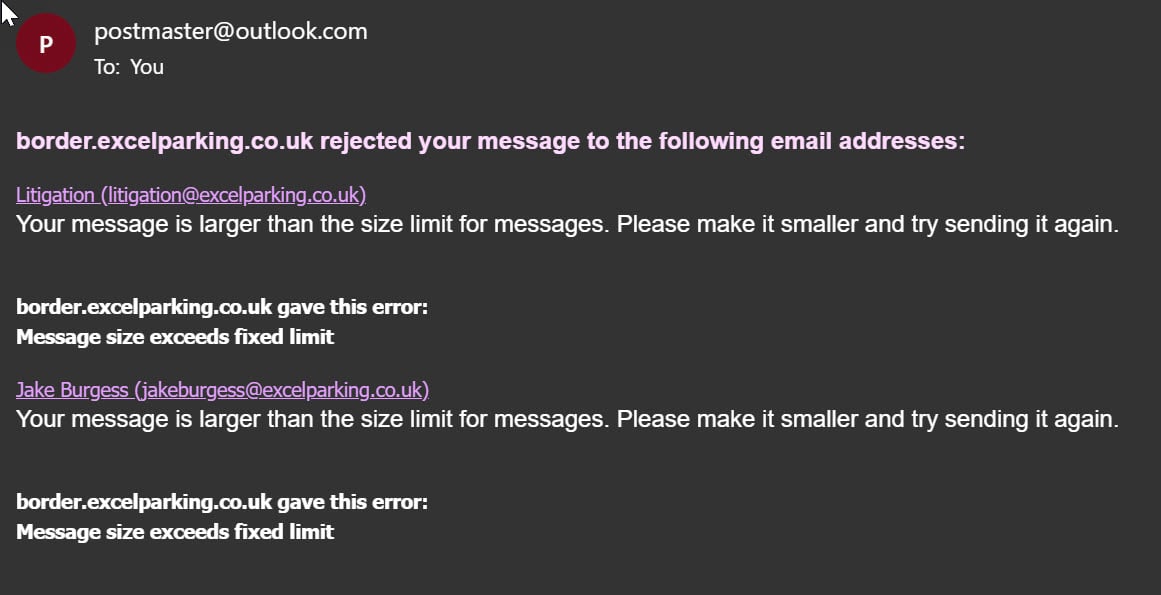Click the 'To:' recipient label

pos(107,67)
